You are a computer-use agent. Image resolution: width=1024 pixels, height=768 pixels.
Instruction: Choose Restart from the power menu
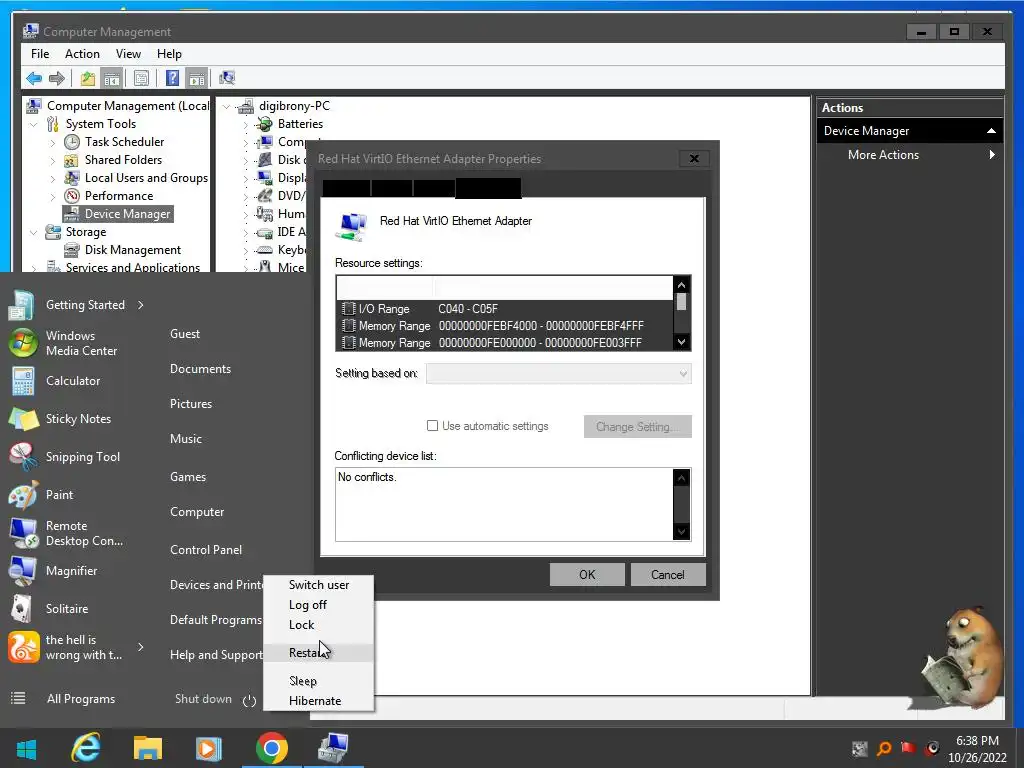click(319, 652)
